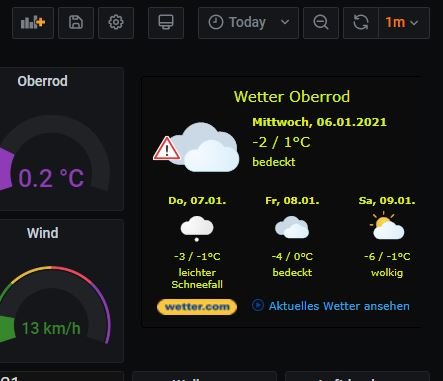Cycle view mode with the monitor icon
Image resolution: width=443 pixels, height=381 pixels.
coord(166,23)
